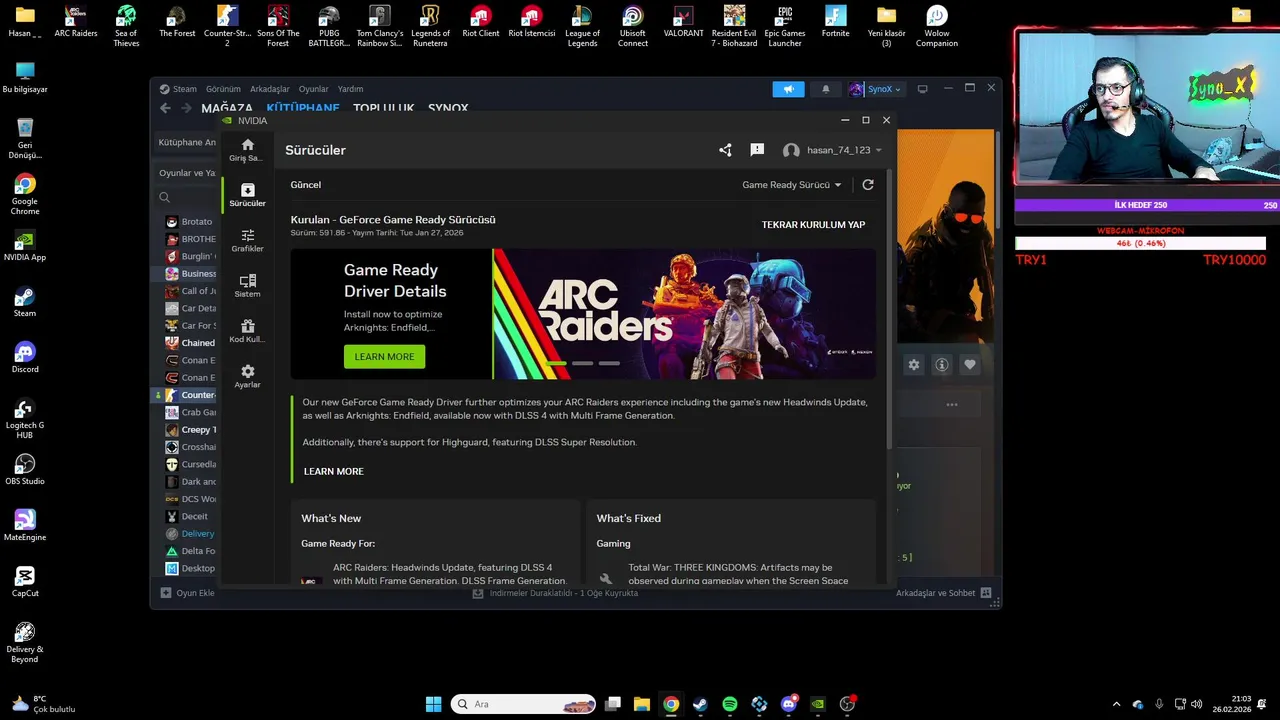1280x720 pixels.
Task: Click green LEARN MORE button on banner
Action: pos(384,357)
